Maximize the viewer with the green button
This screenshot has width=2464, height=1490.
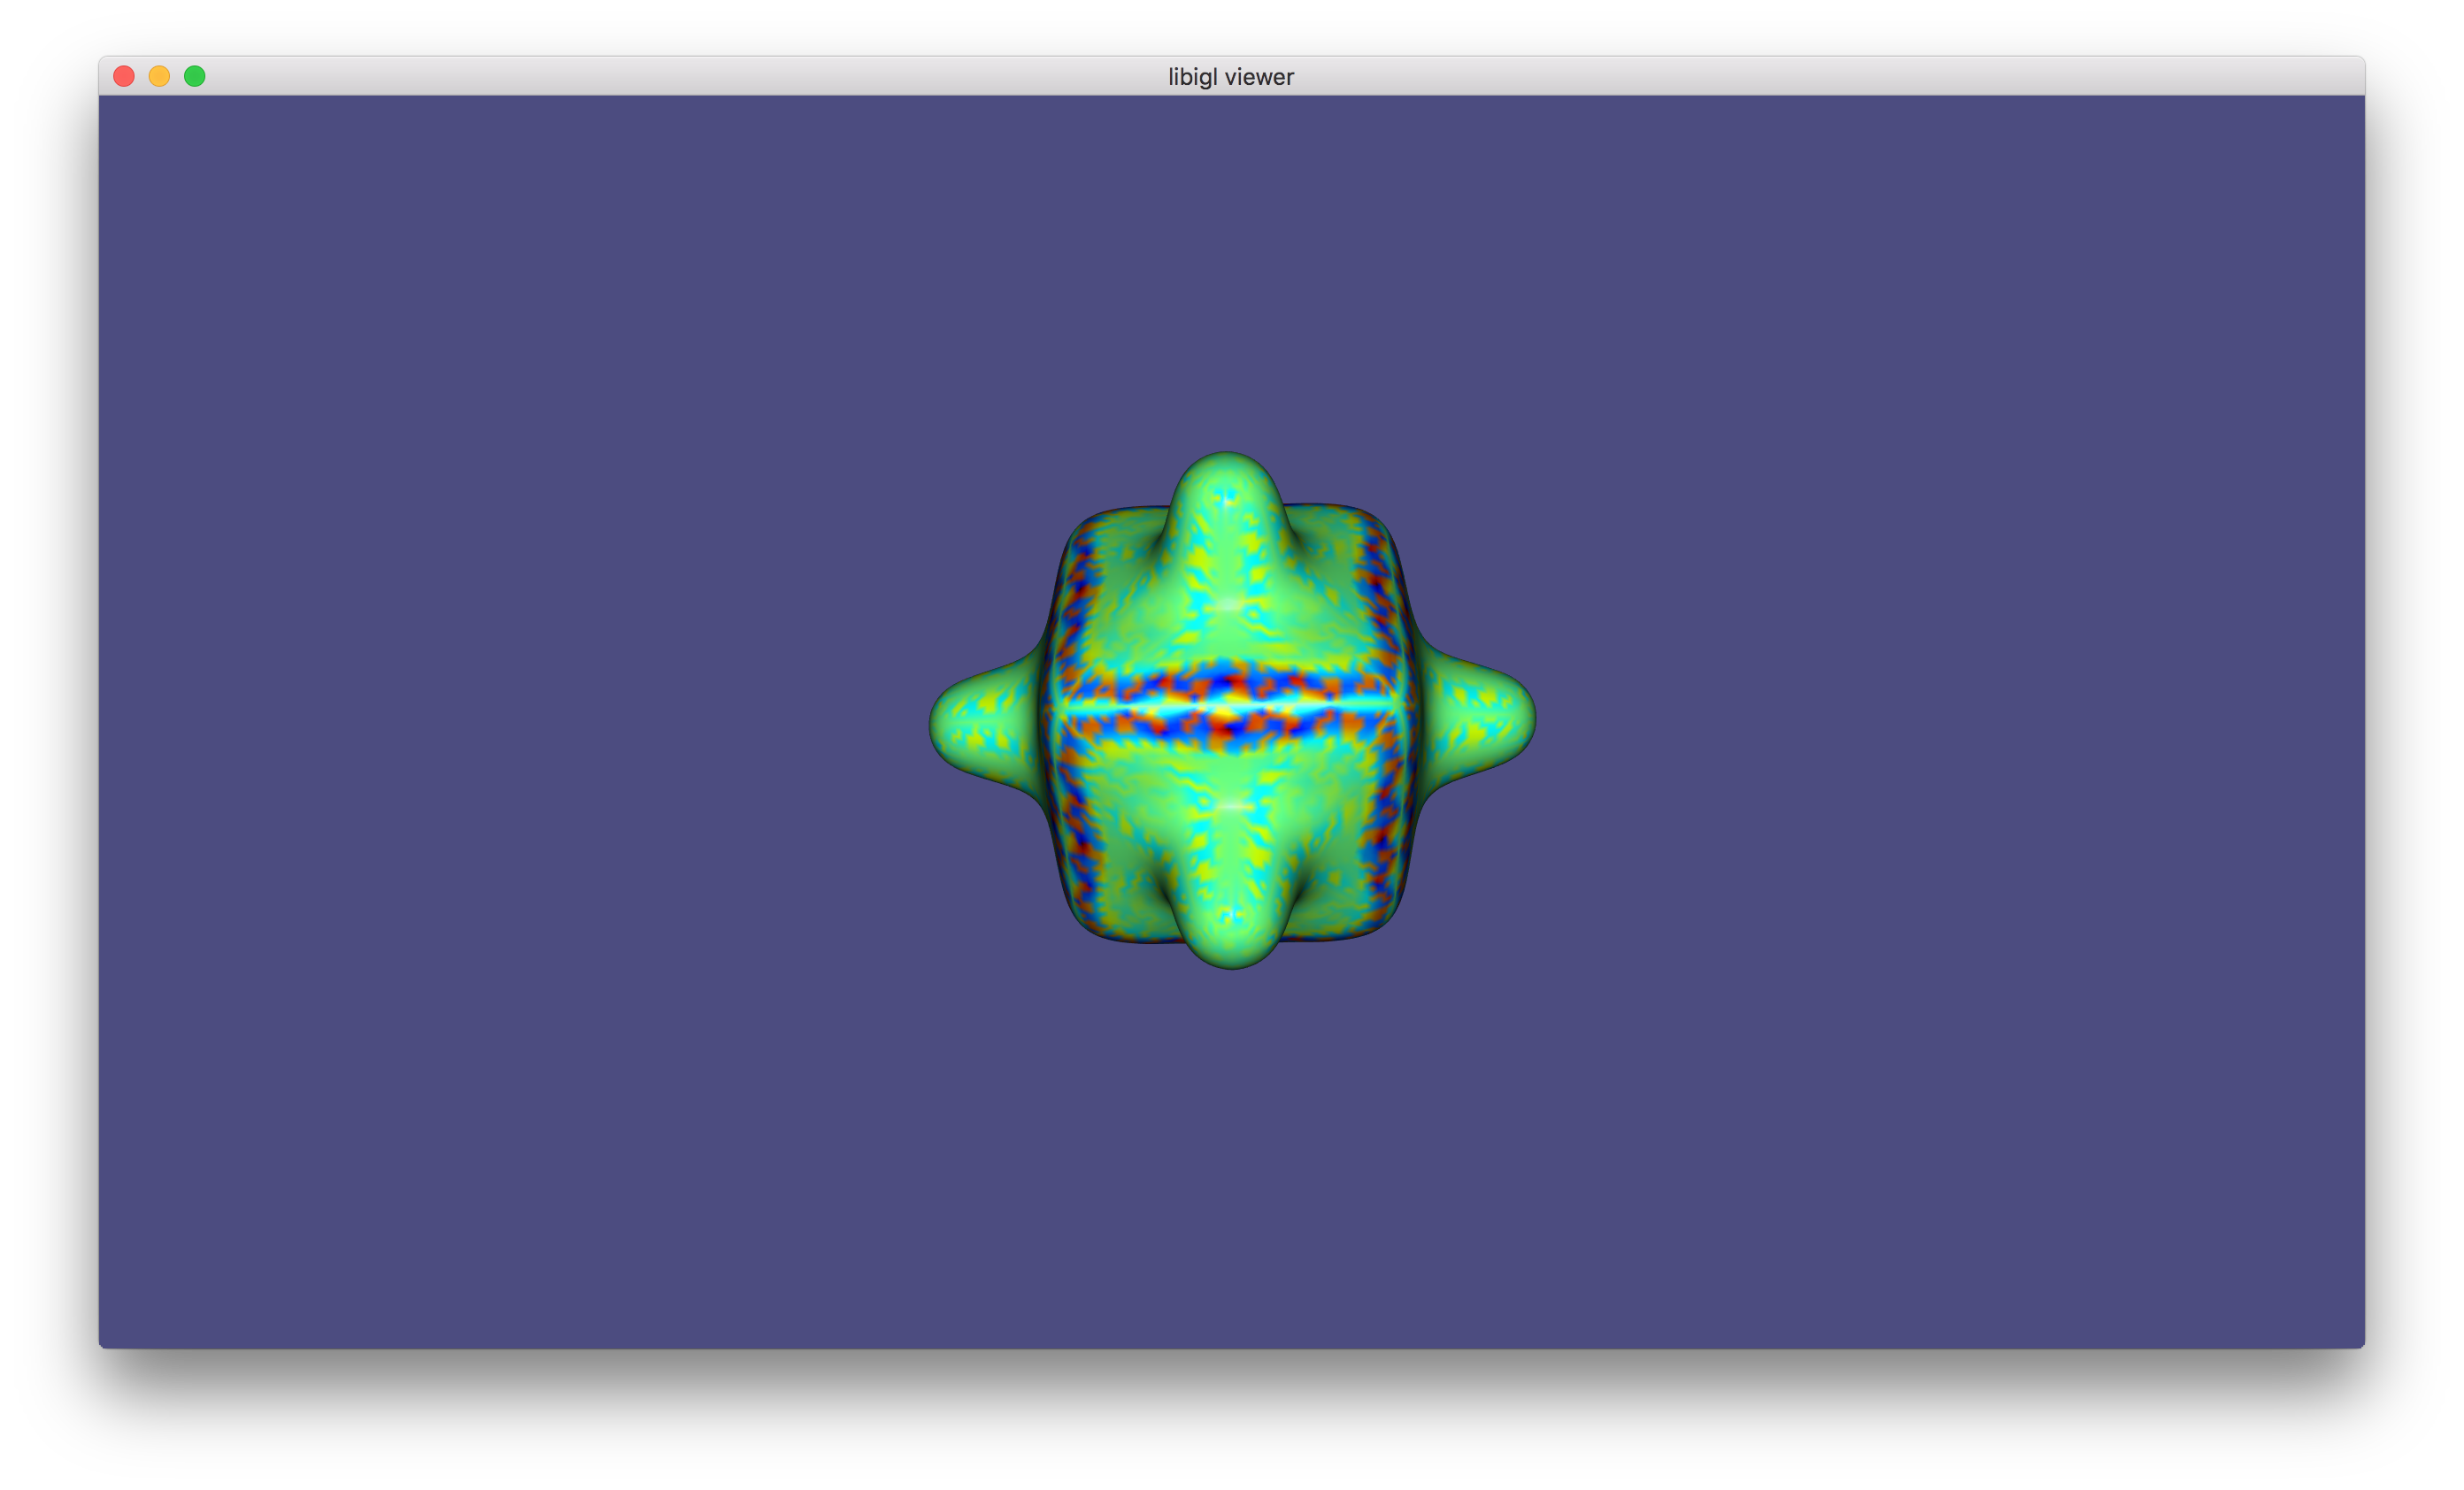coord(195,77)
